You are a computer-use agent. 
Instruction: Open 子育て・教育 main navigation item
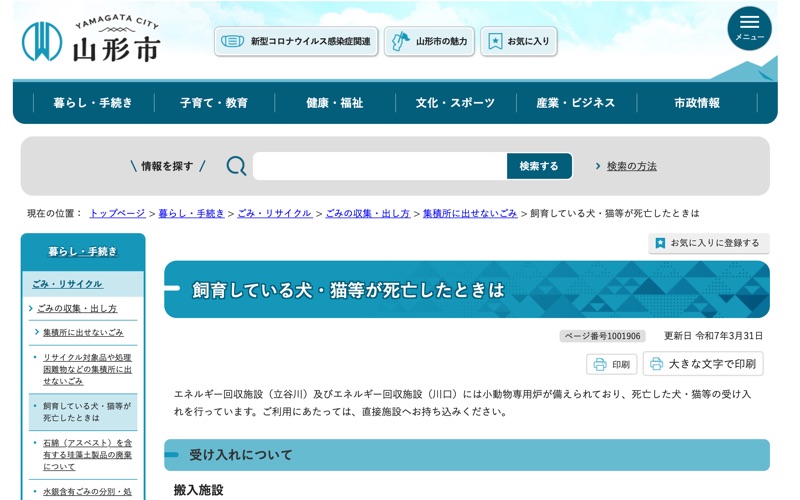pyautogui.click(x=214, y=103)
